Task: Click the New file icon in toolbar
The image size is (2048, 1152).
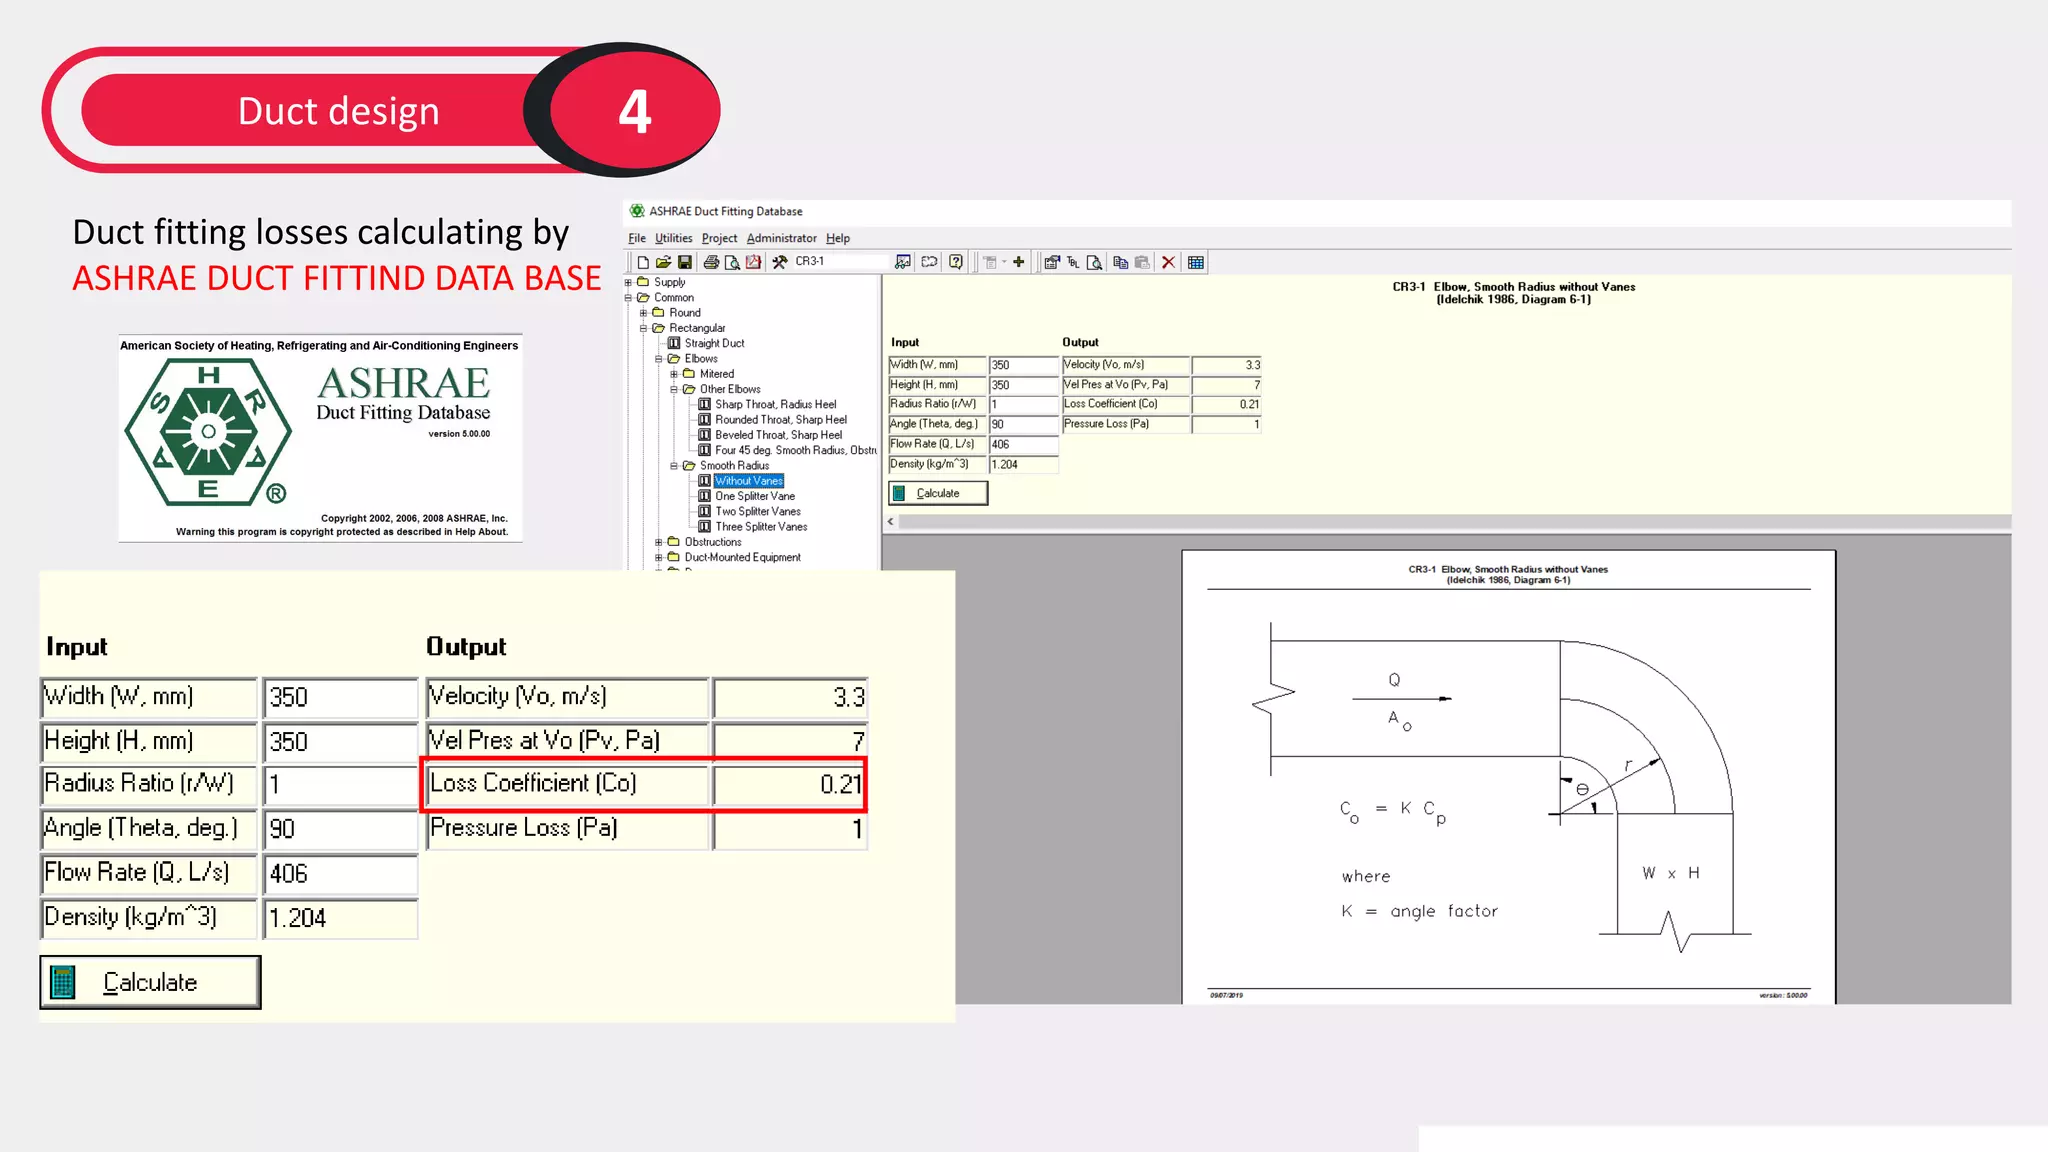Action: [x=643, y=262]
